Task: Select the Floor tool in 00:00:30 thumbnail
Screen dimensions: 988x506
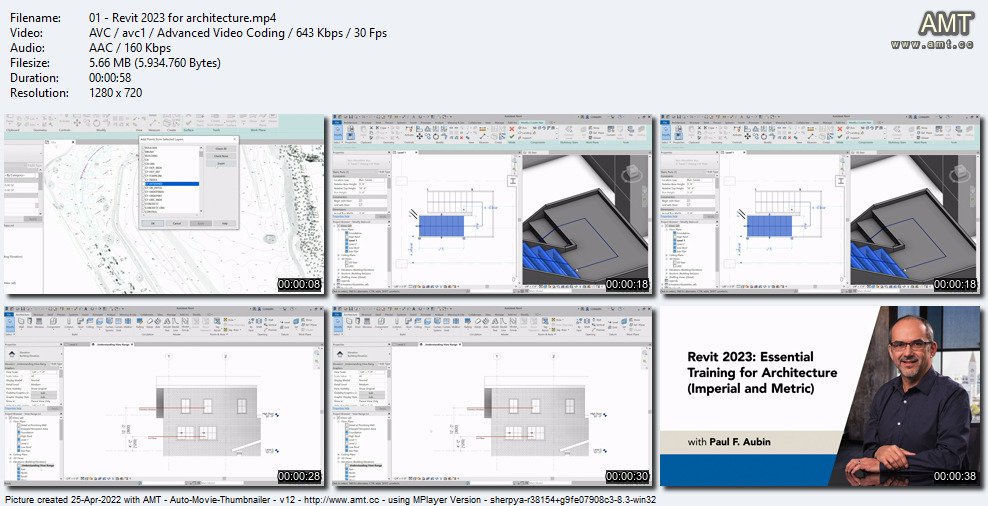Action: 429,323
